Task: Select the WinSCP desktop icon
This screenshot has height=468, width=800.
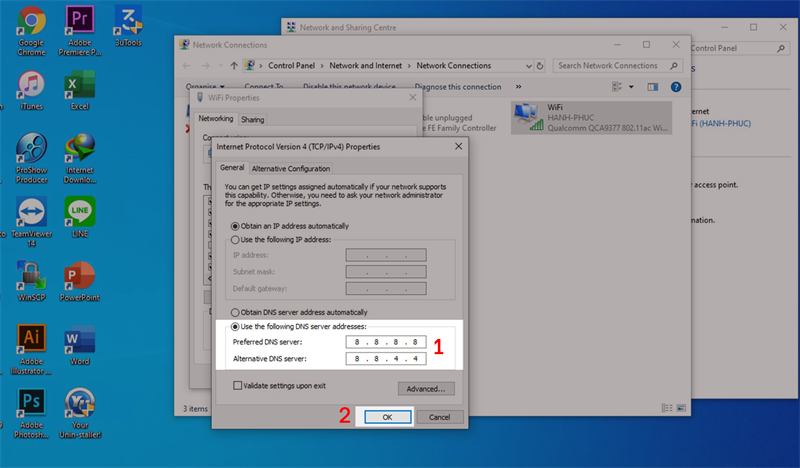Action: [31, 281]
